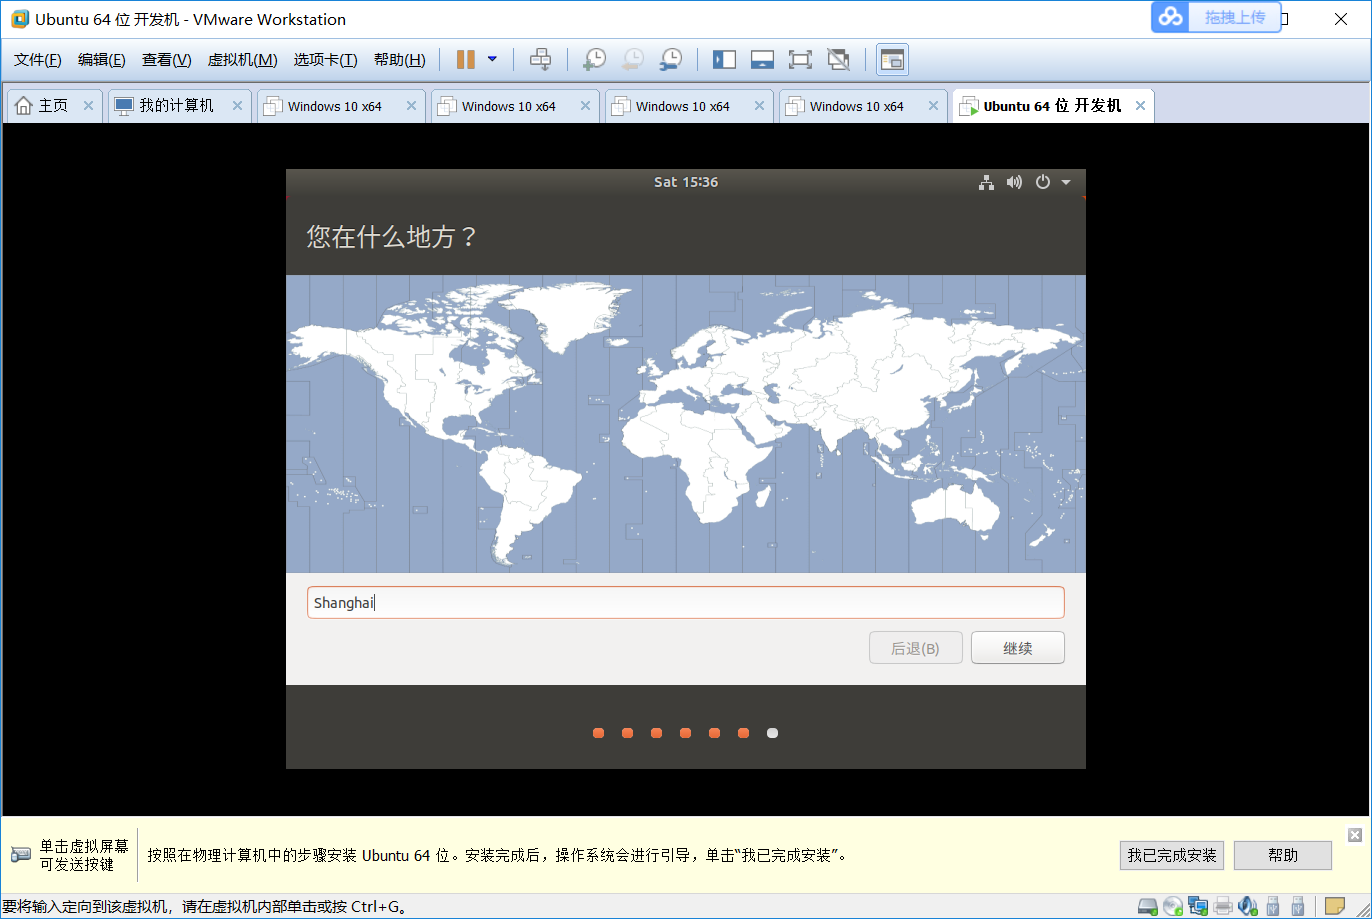Click the Ubuntu power icon in top bar
The height and width of the screenshot is (919, 1372).
(1043, 182)
